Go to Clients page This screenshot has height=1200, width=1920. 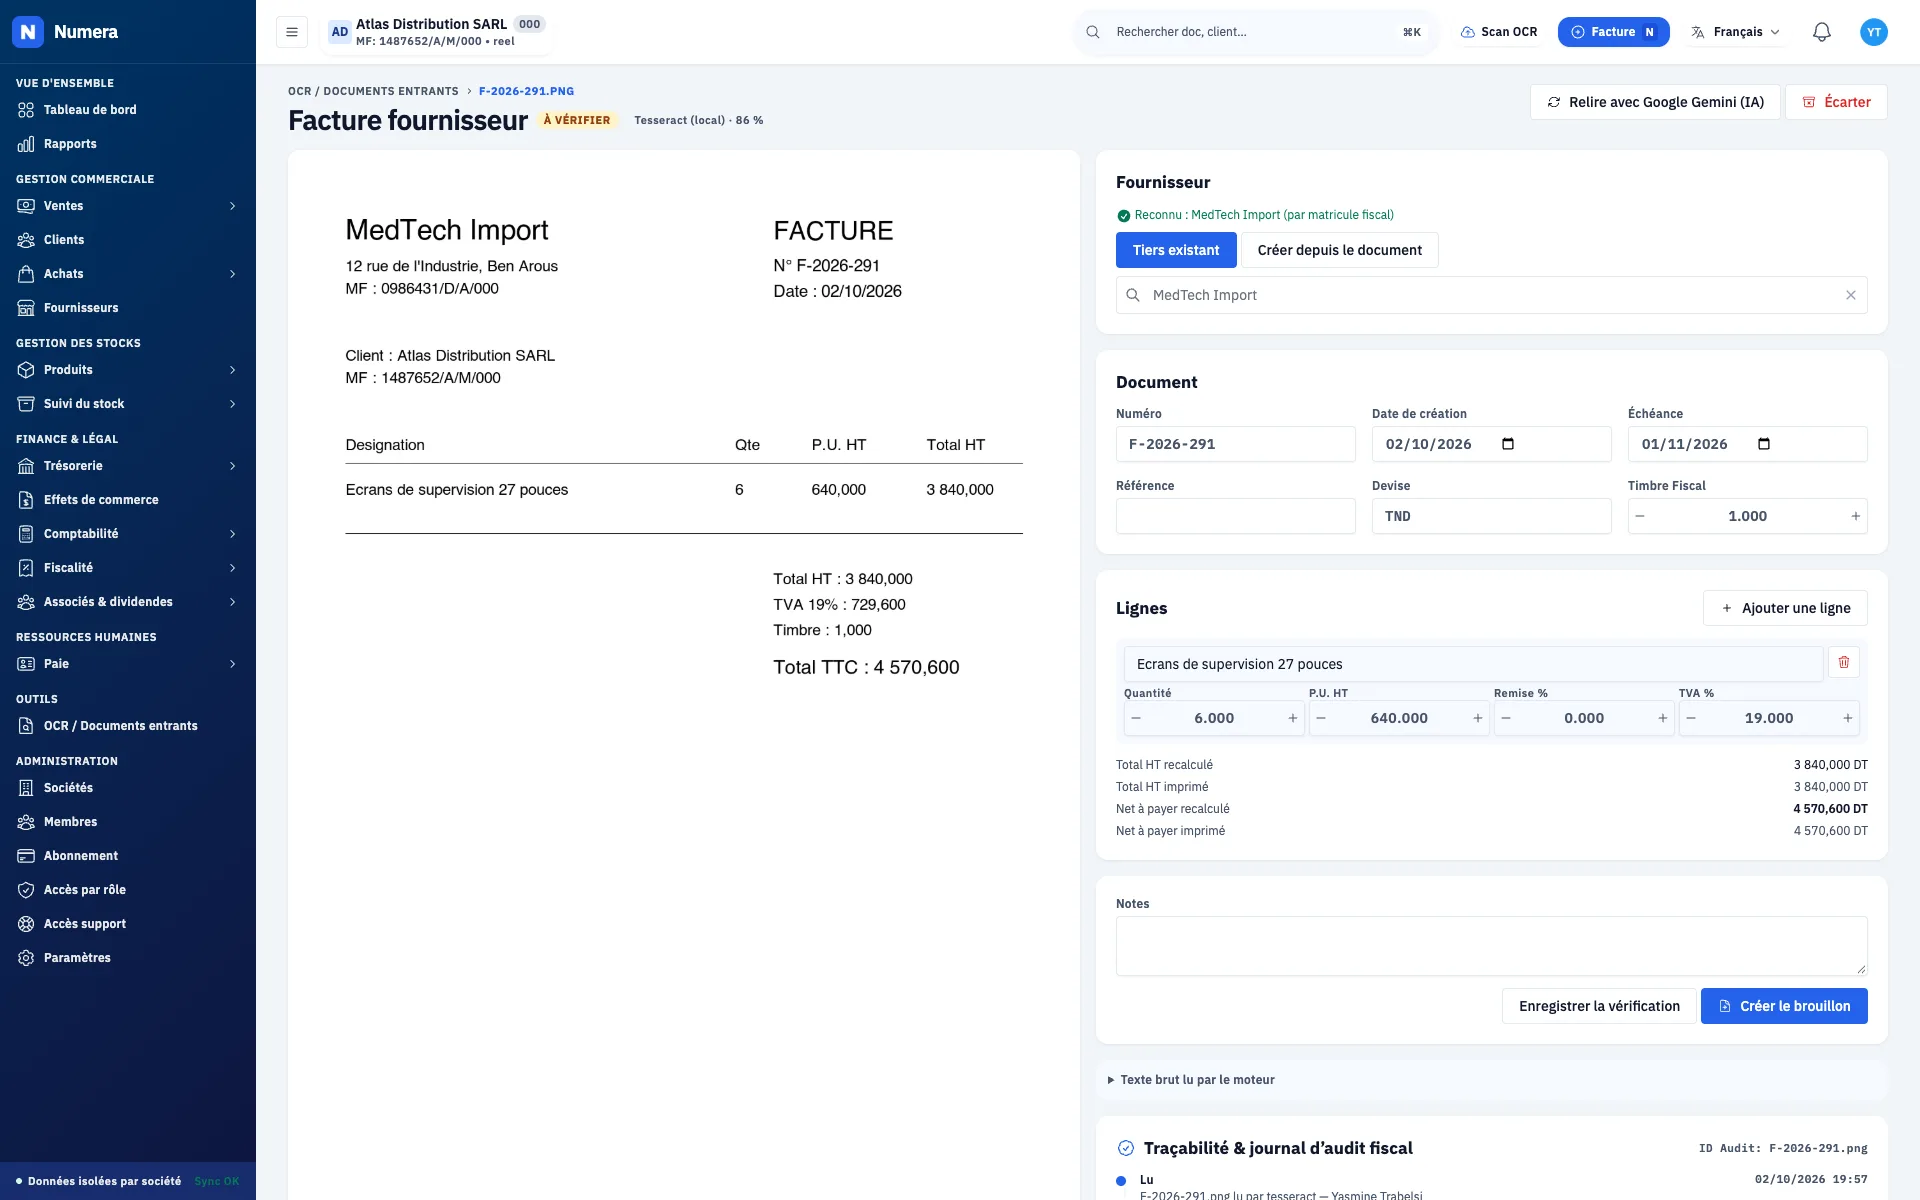128,240
